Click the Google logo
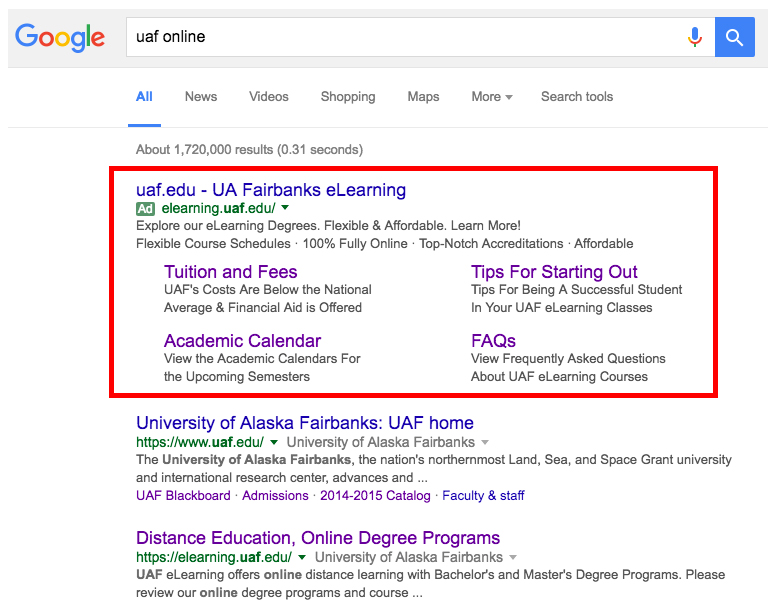Image resolution: width=774 pixels, height=615 pixels. pos(60,37)
